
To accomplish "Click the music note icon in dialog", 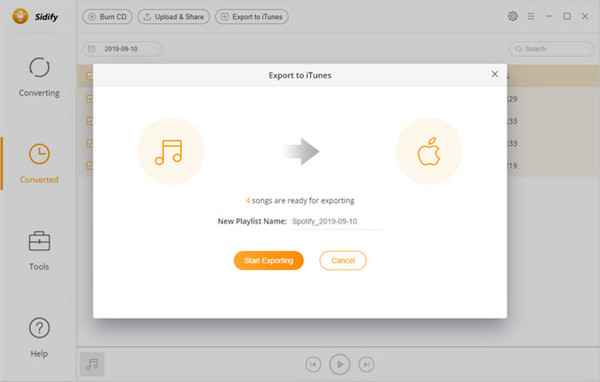I will coord(171,151).
